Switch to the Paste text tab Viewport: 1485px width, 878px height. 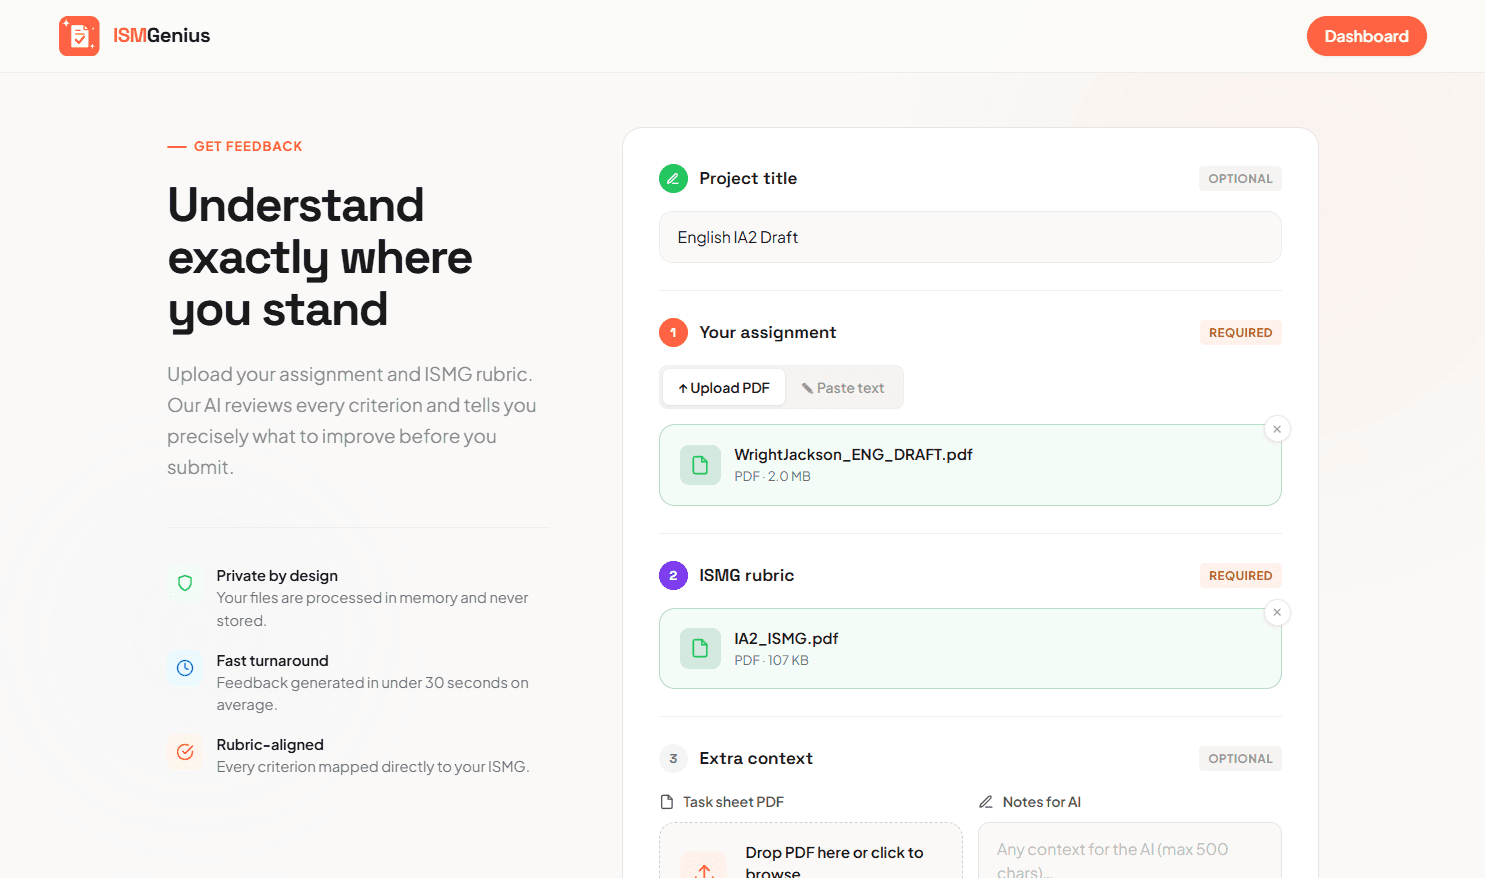[x=843, y=387]
